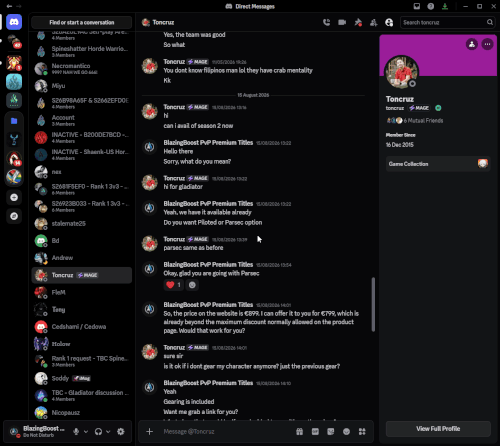Screen dimensions: 500x446
Task: Open the inbox icon in title bar
Action: pos(417,6)
